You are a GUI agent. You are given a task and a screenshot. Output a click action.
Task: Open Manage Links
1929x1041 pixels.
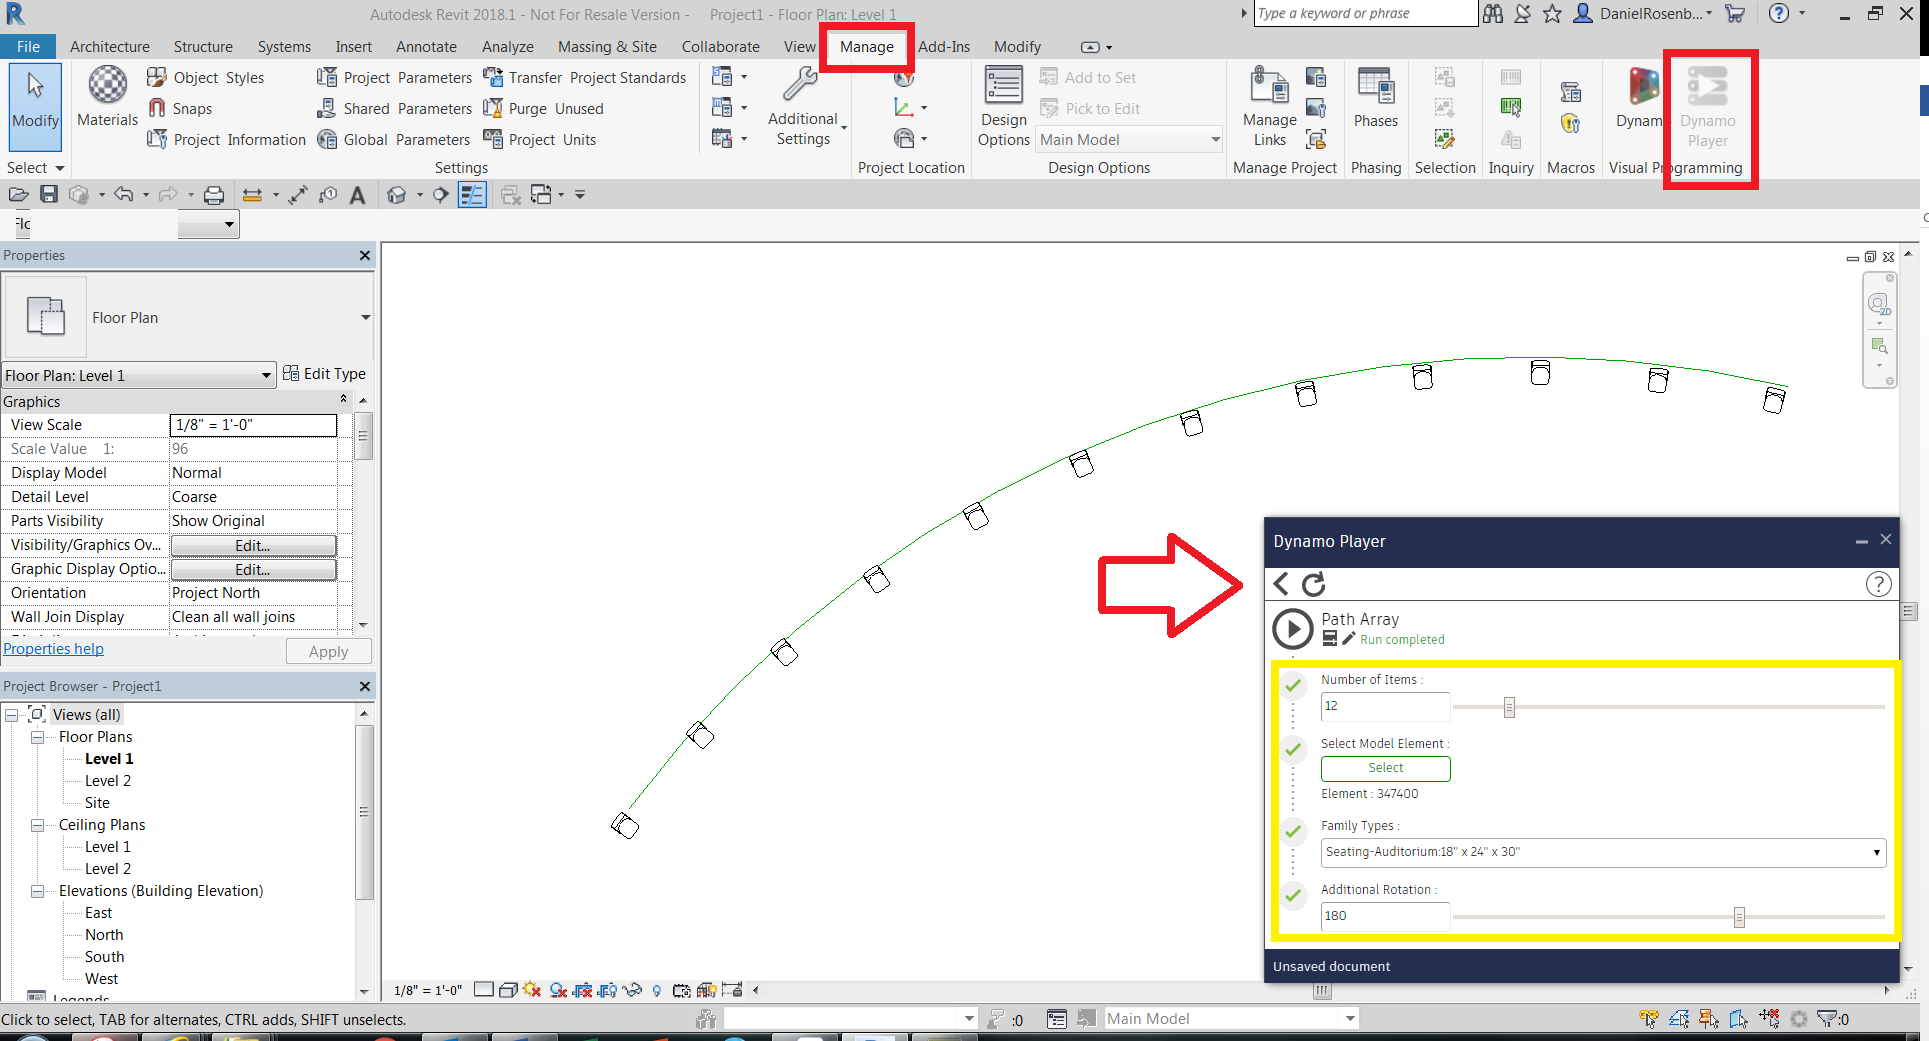[1269, 107]
